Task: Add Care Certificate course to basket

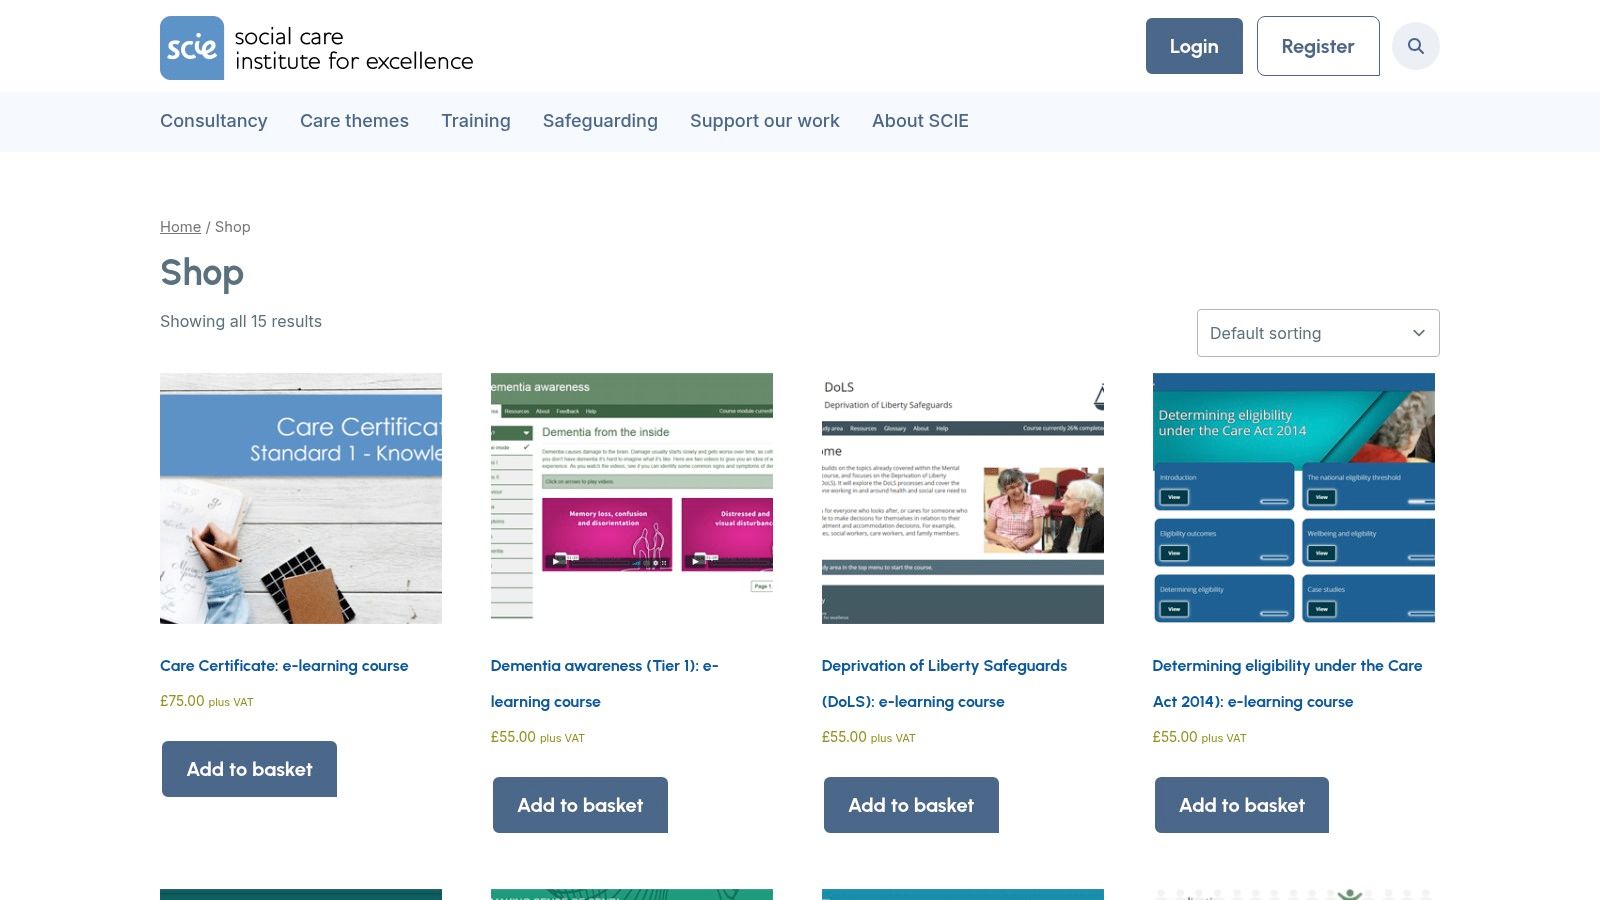Action: coord(249,769)
